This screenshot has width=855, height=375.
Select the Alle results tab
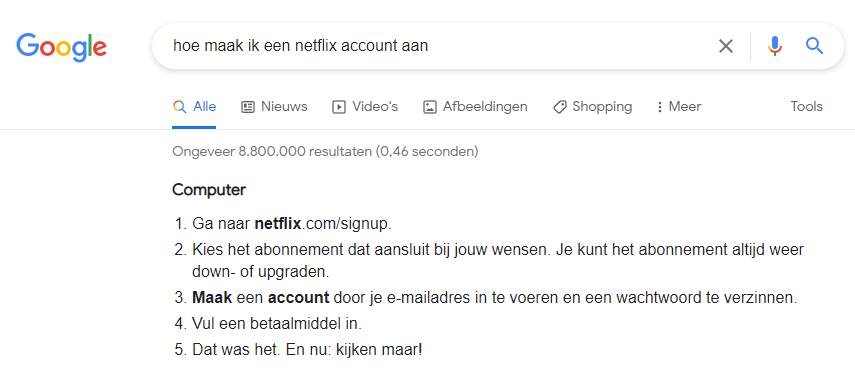coord(194,107)
